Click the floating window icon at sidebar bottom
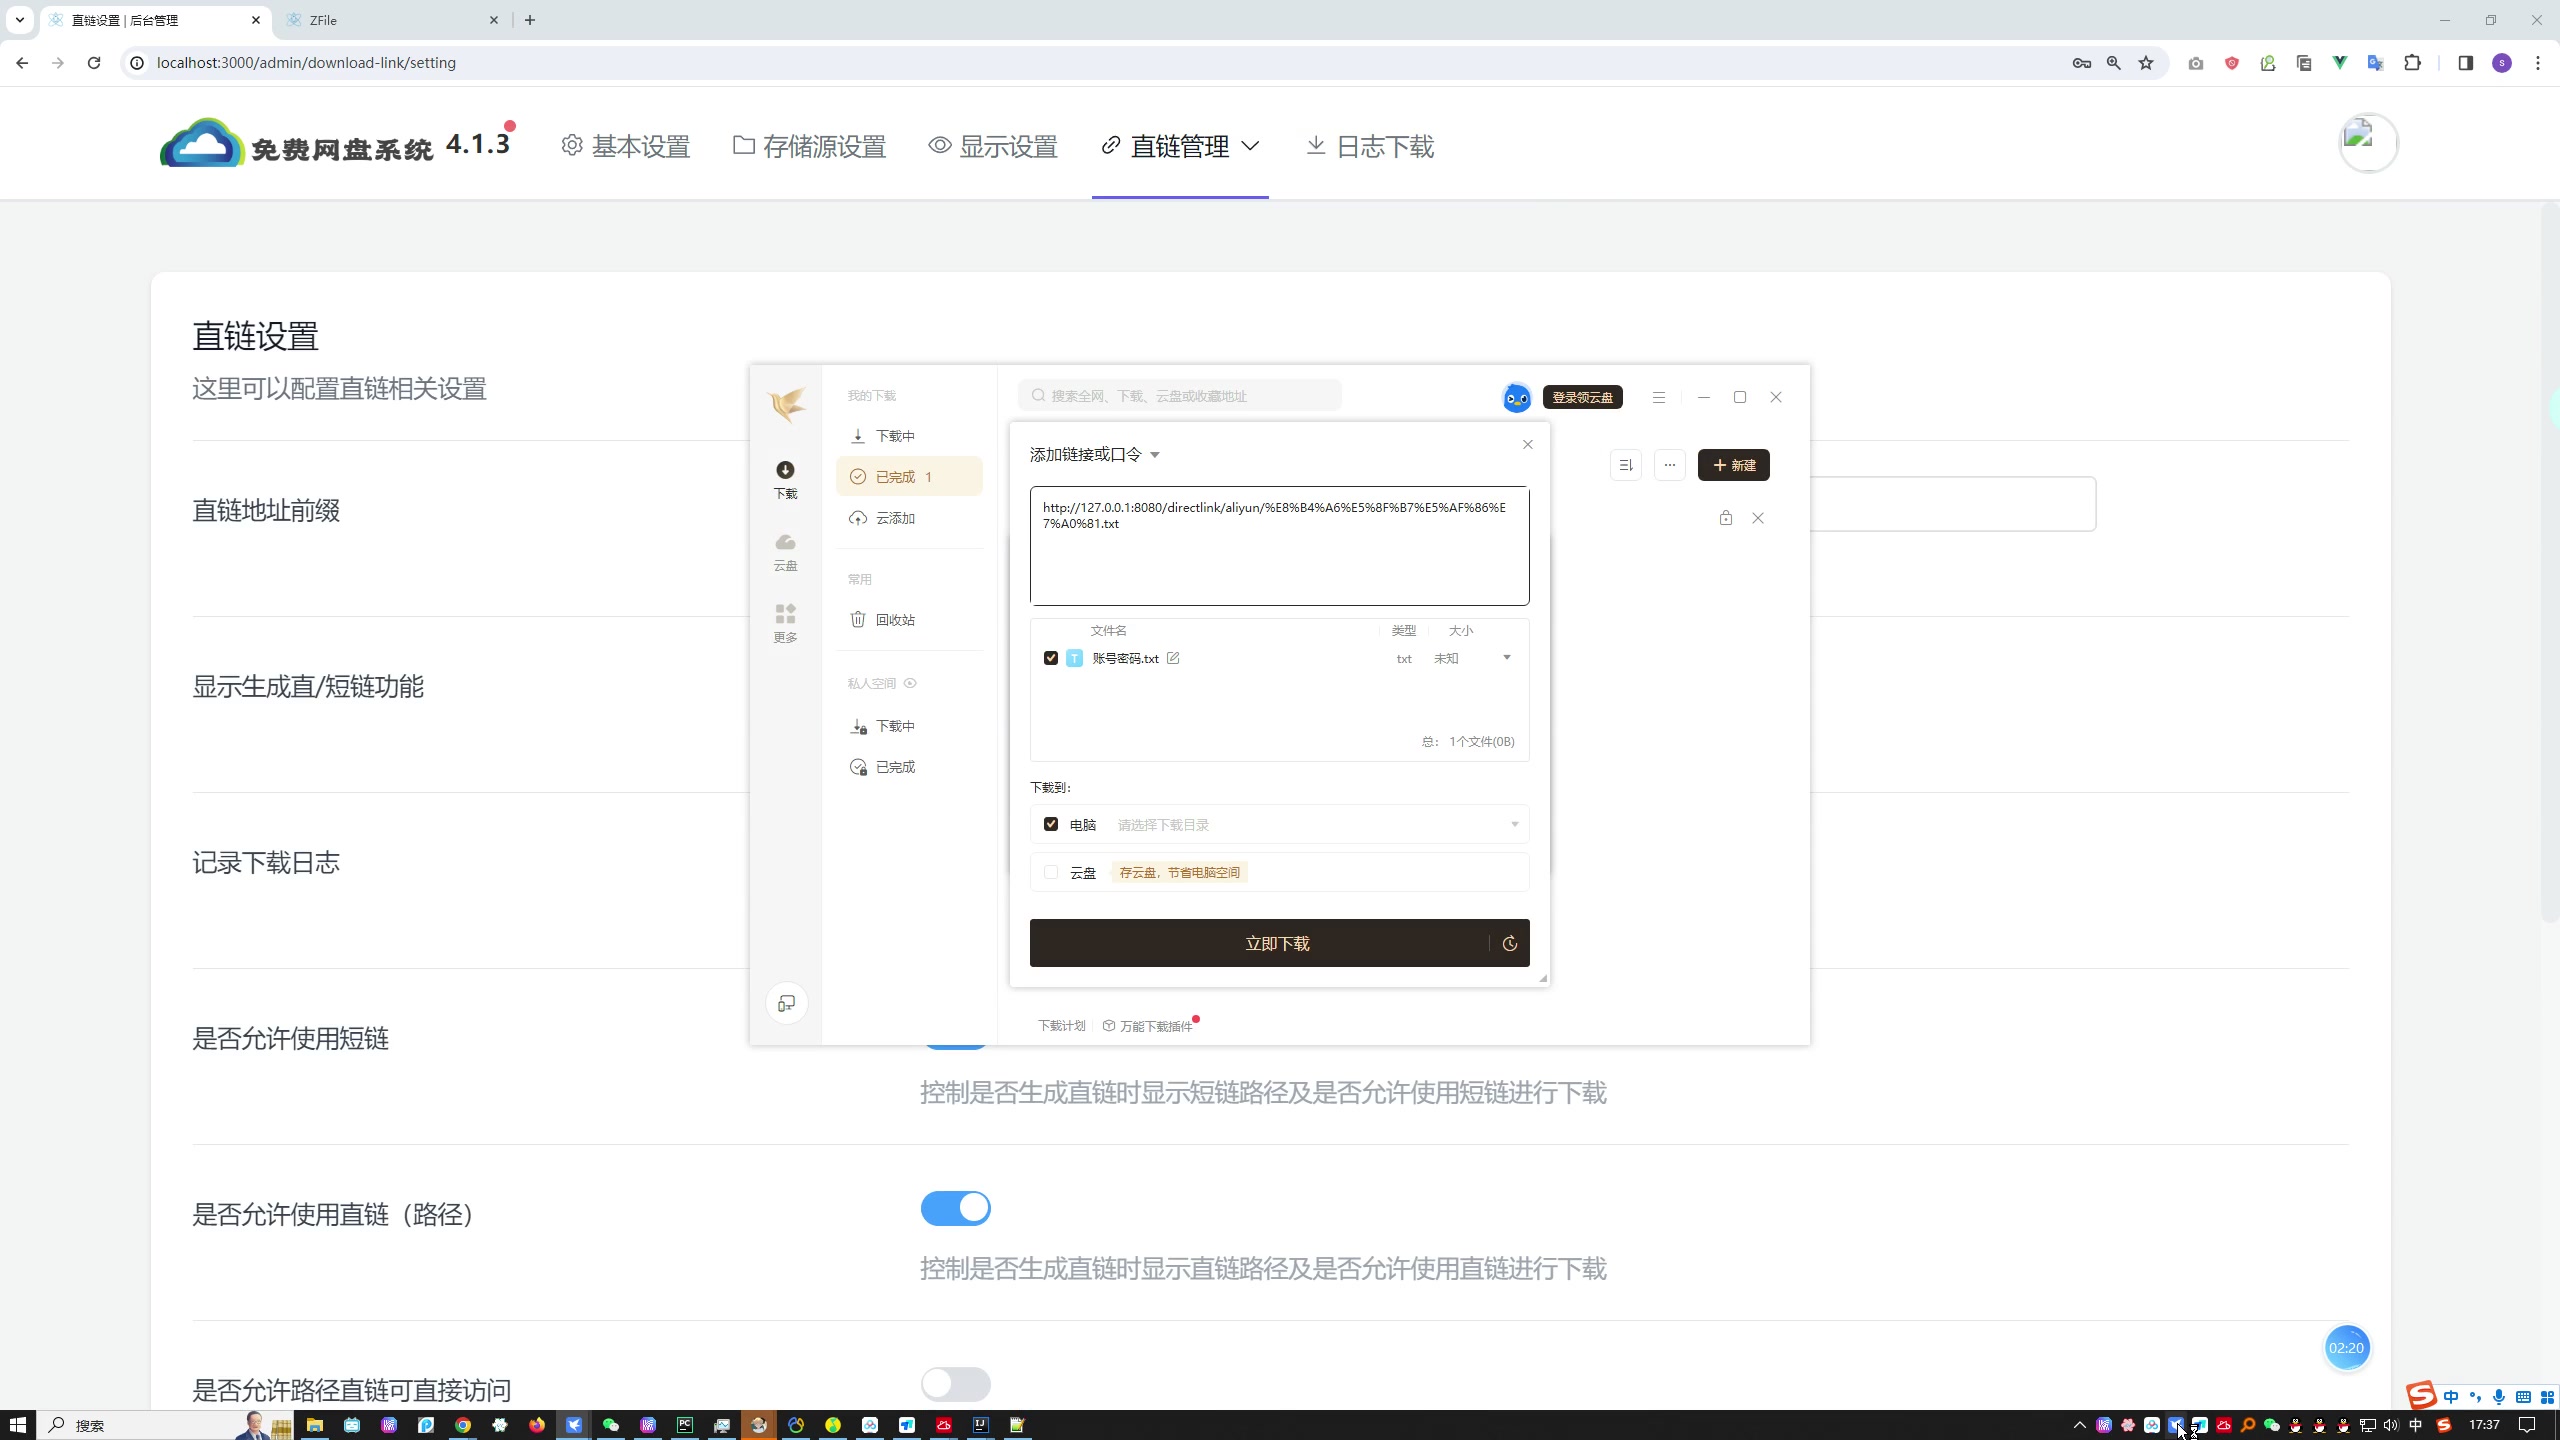2560x1440 pixels. pyautogui.click(x=787, y=1003)
